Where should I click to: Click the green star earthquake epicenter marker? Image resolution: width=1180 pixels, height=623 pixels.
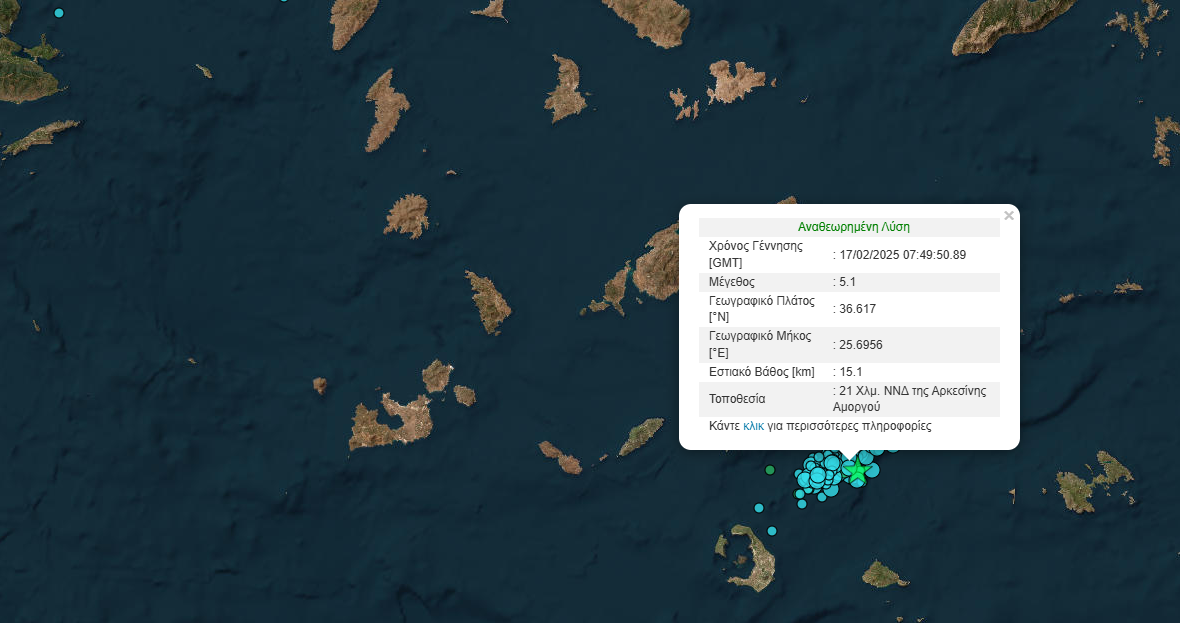[856, 470]
